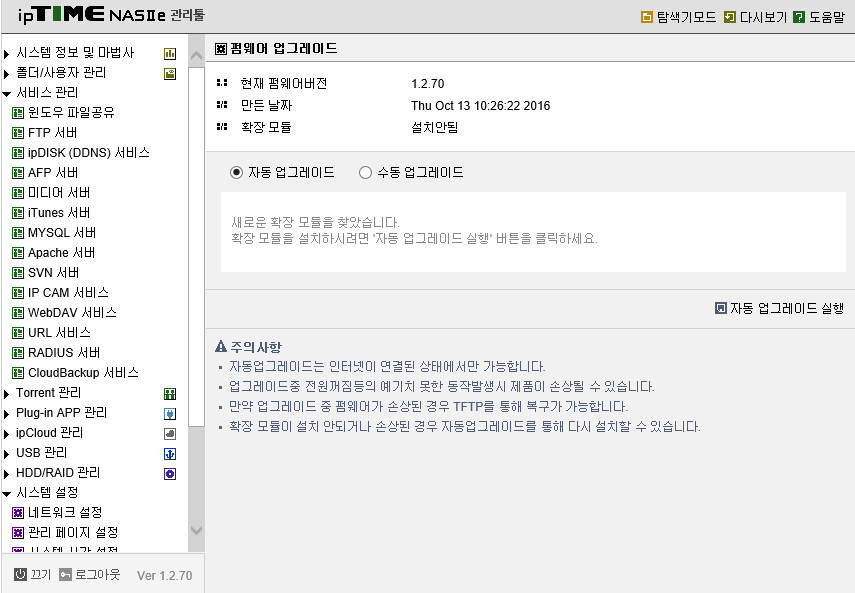The width and height of the screenshot is (855, 593).
Task: Click the HDD/RAID 관리 disk icon
Action: pos(170,474)
